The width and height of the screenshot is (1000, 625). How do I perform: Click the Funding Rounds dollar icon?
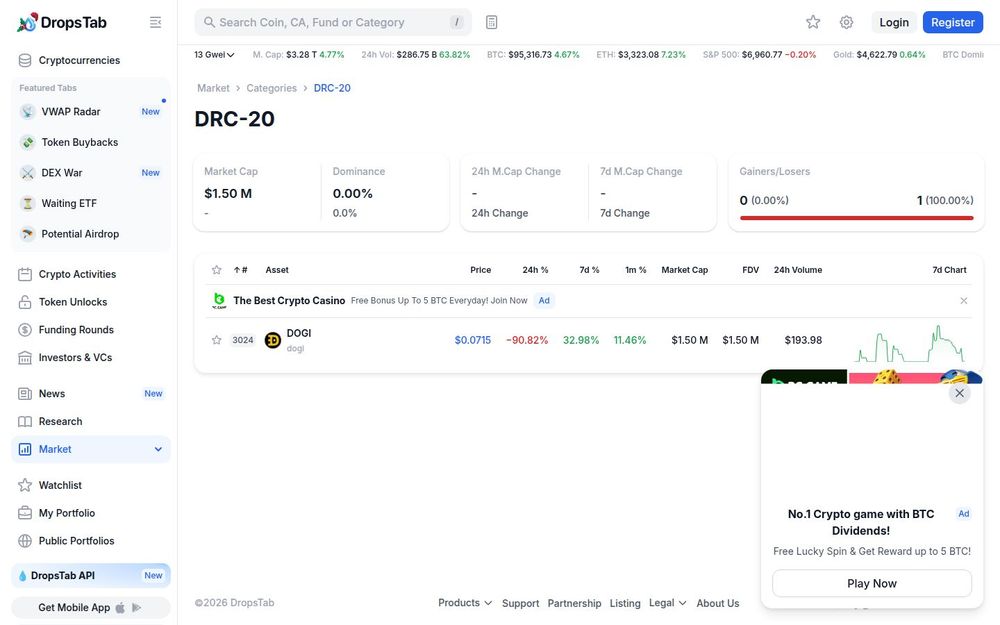25,330
